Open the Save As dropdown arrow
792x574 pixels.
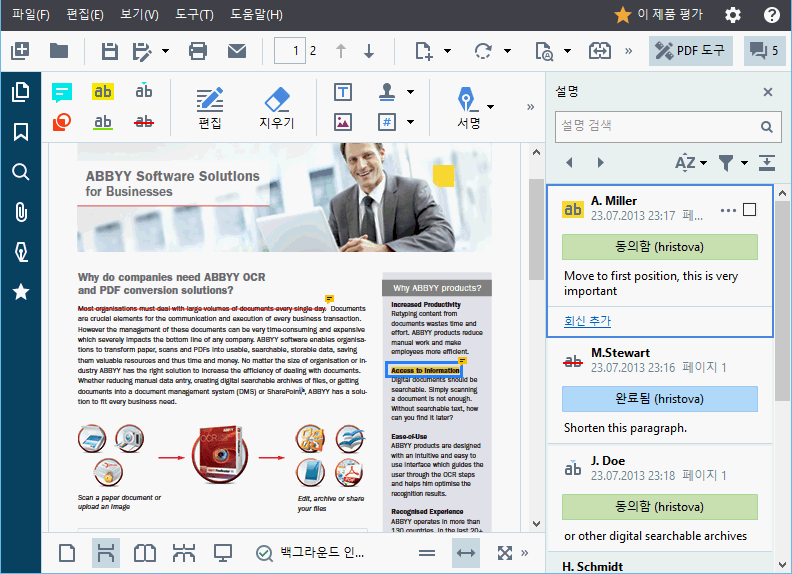[x=165, y=51]
